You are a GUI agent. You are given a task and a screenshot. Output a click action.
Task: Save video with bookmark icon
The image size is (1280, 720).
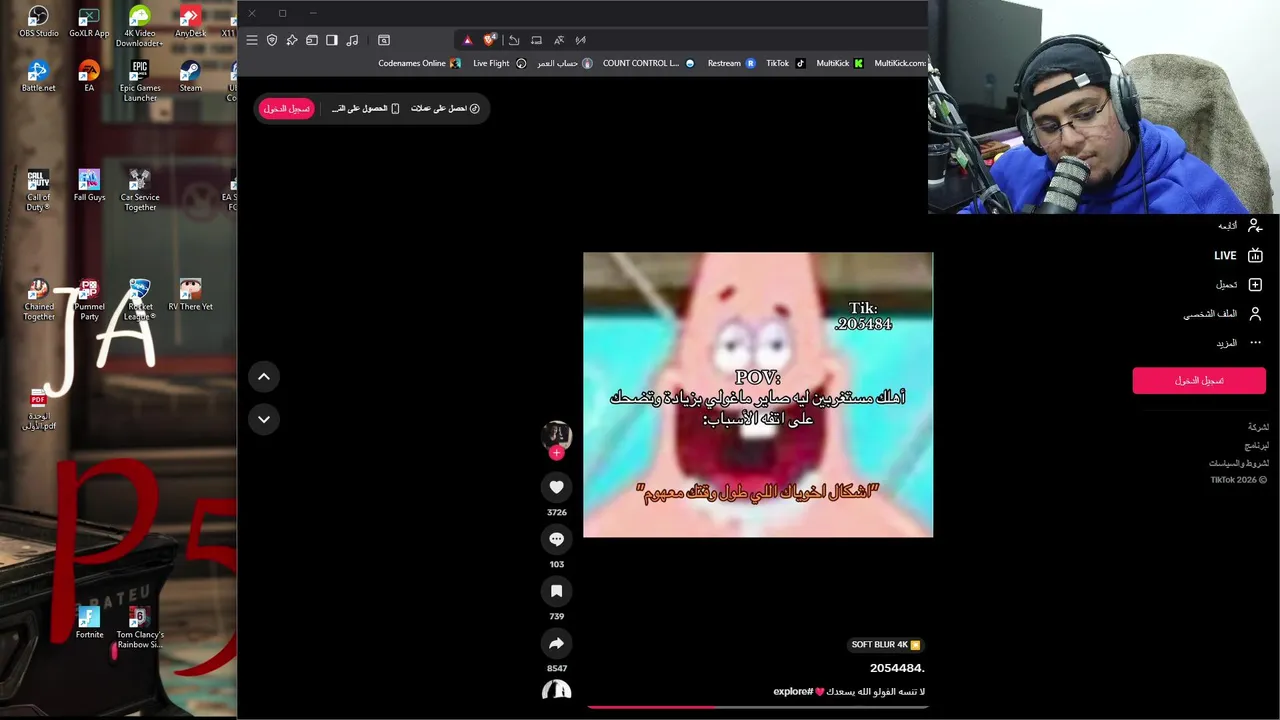pyautogui.click(x=557, y=591)
